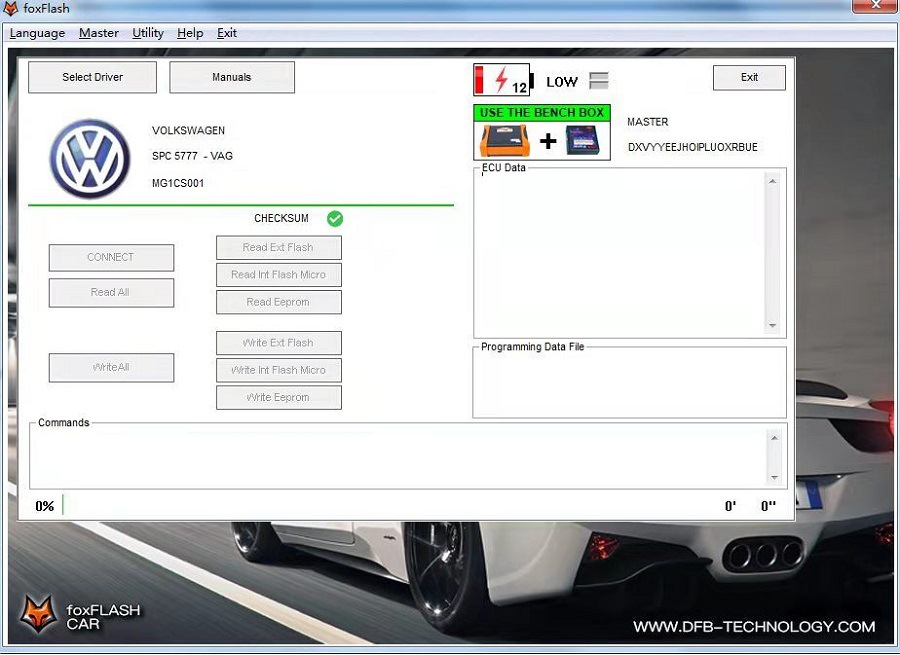Click the MG1CS001 ECU label
This screenshot has height=655, width=900.
178,184
